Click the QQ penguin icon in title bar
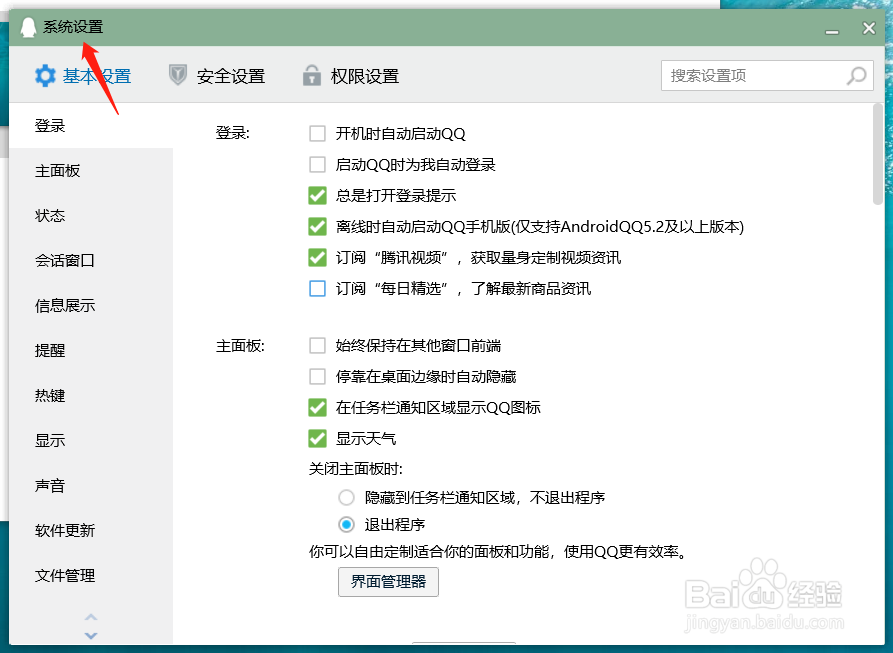 click(x=28, y=27)
